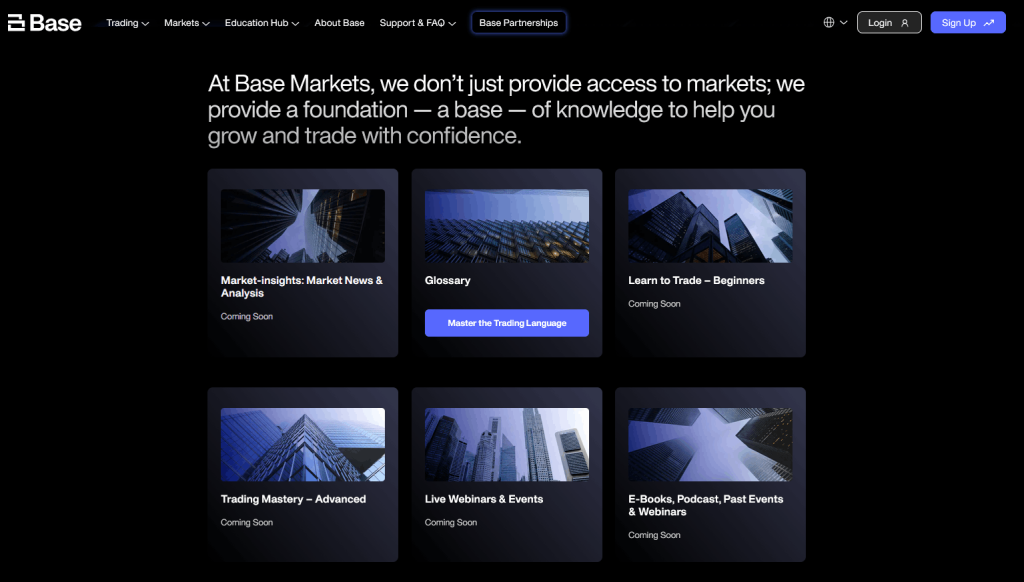Click Coming Soon under Live Webinars
The image size is (1024, 582).
(451, 523)
